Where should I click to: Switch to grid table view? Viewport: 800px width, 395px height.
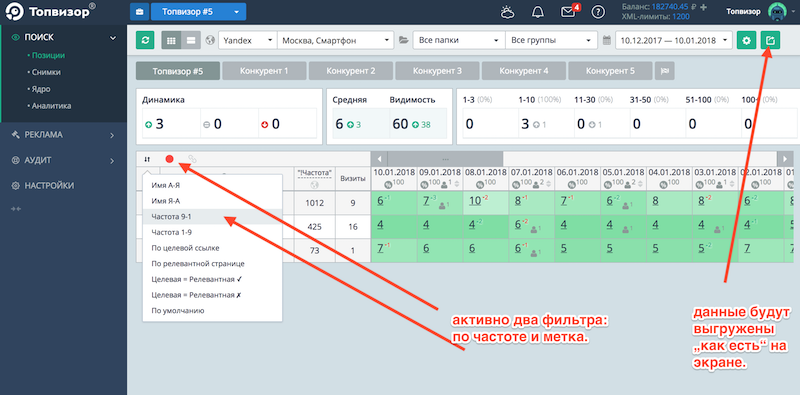171,40
